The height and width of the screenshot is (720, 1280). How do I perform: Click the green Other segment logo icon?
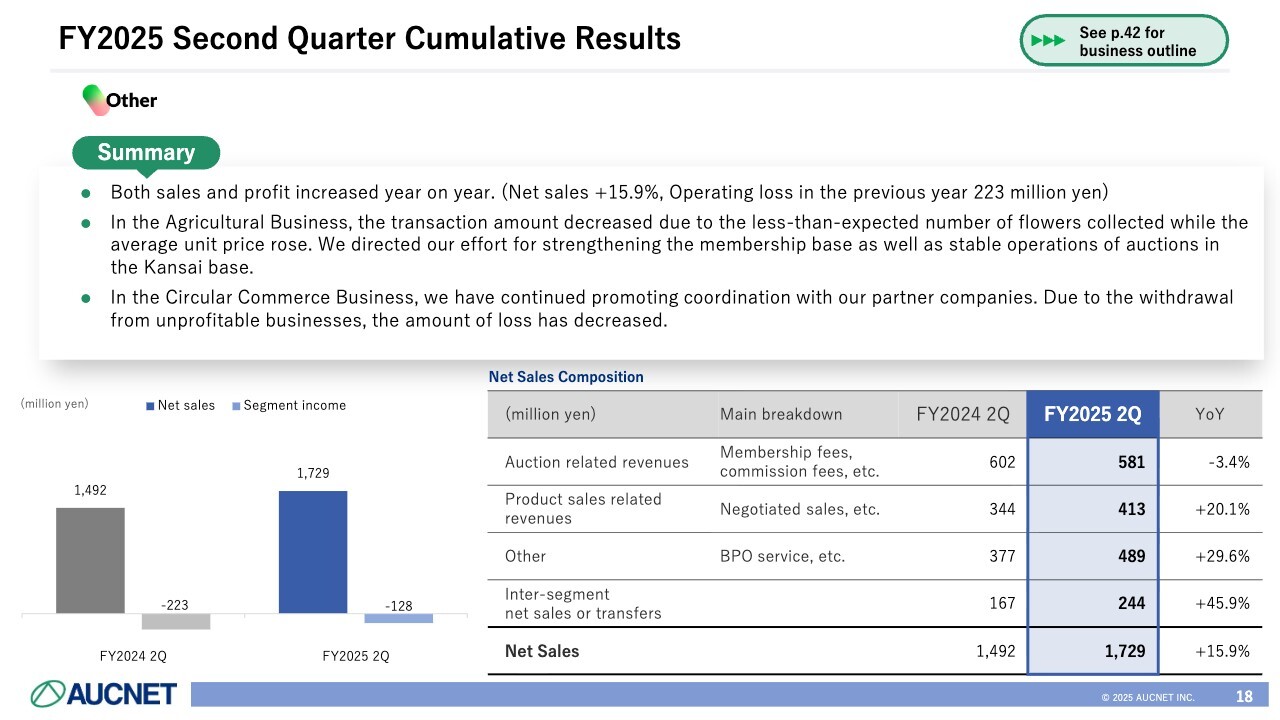click(x=95, y=98)
